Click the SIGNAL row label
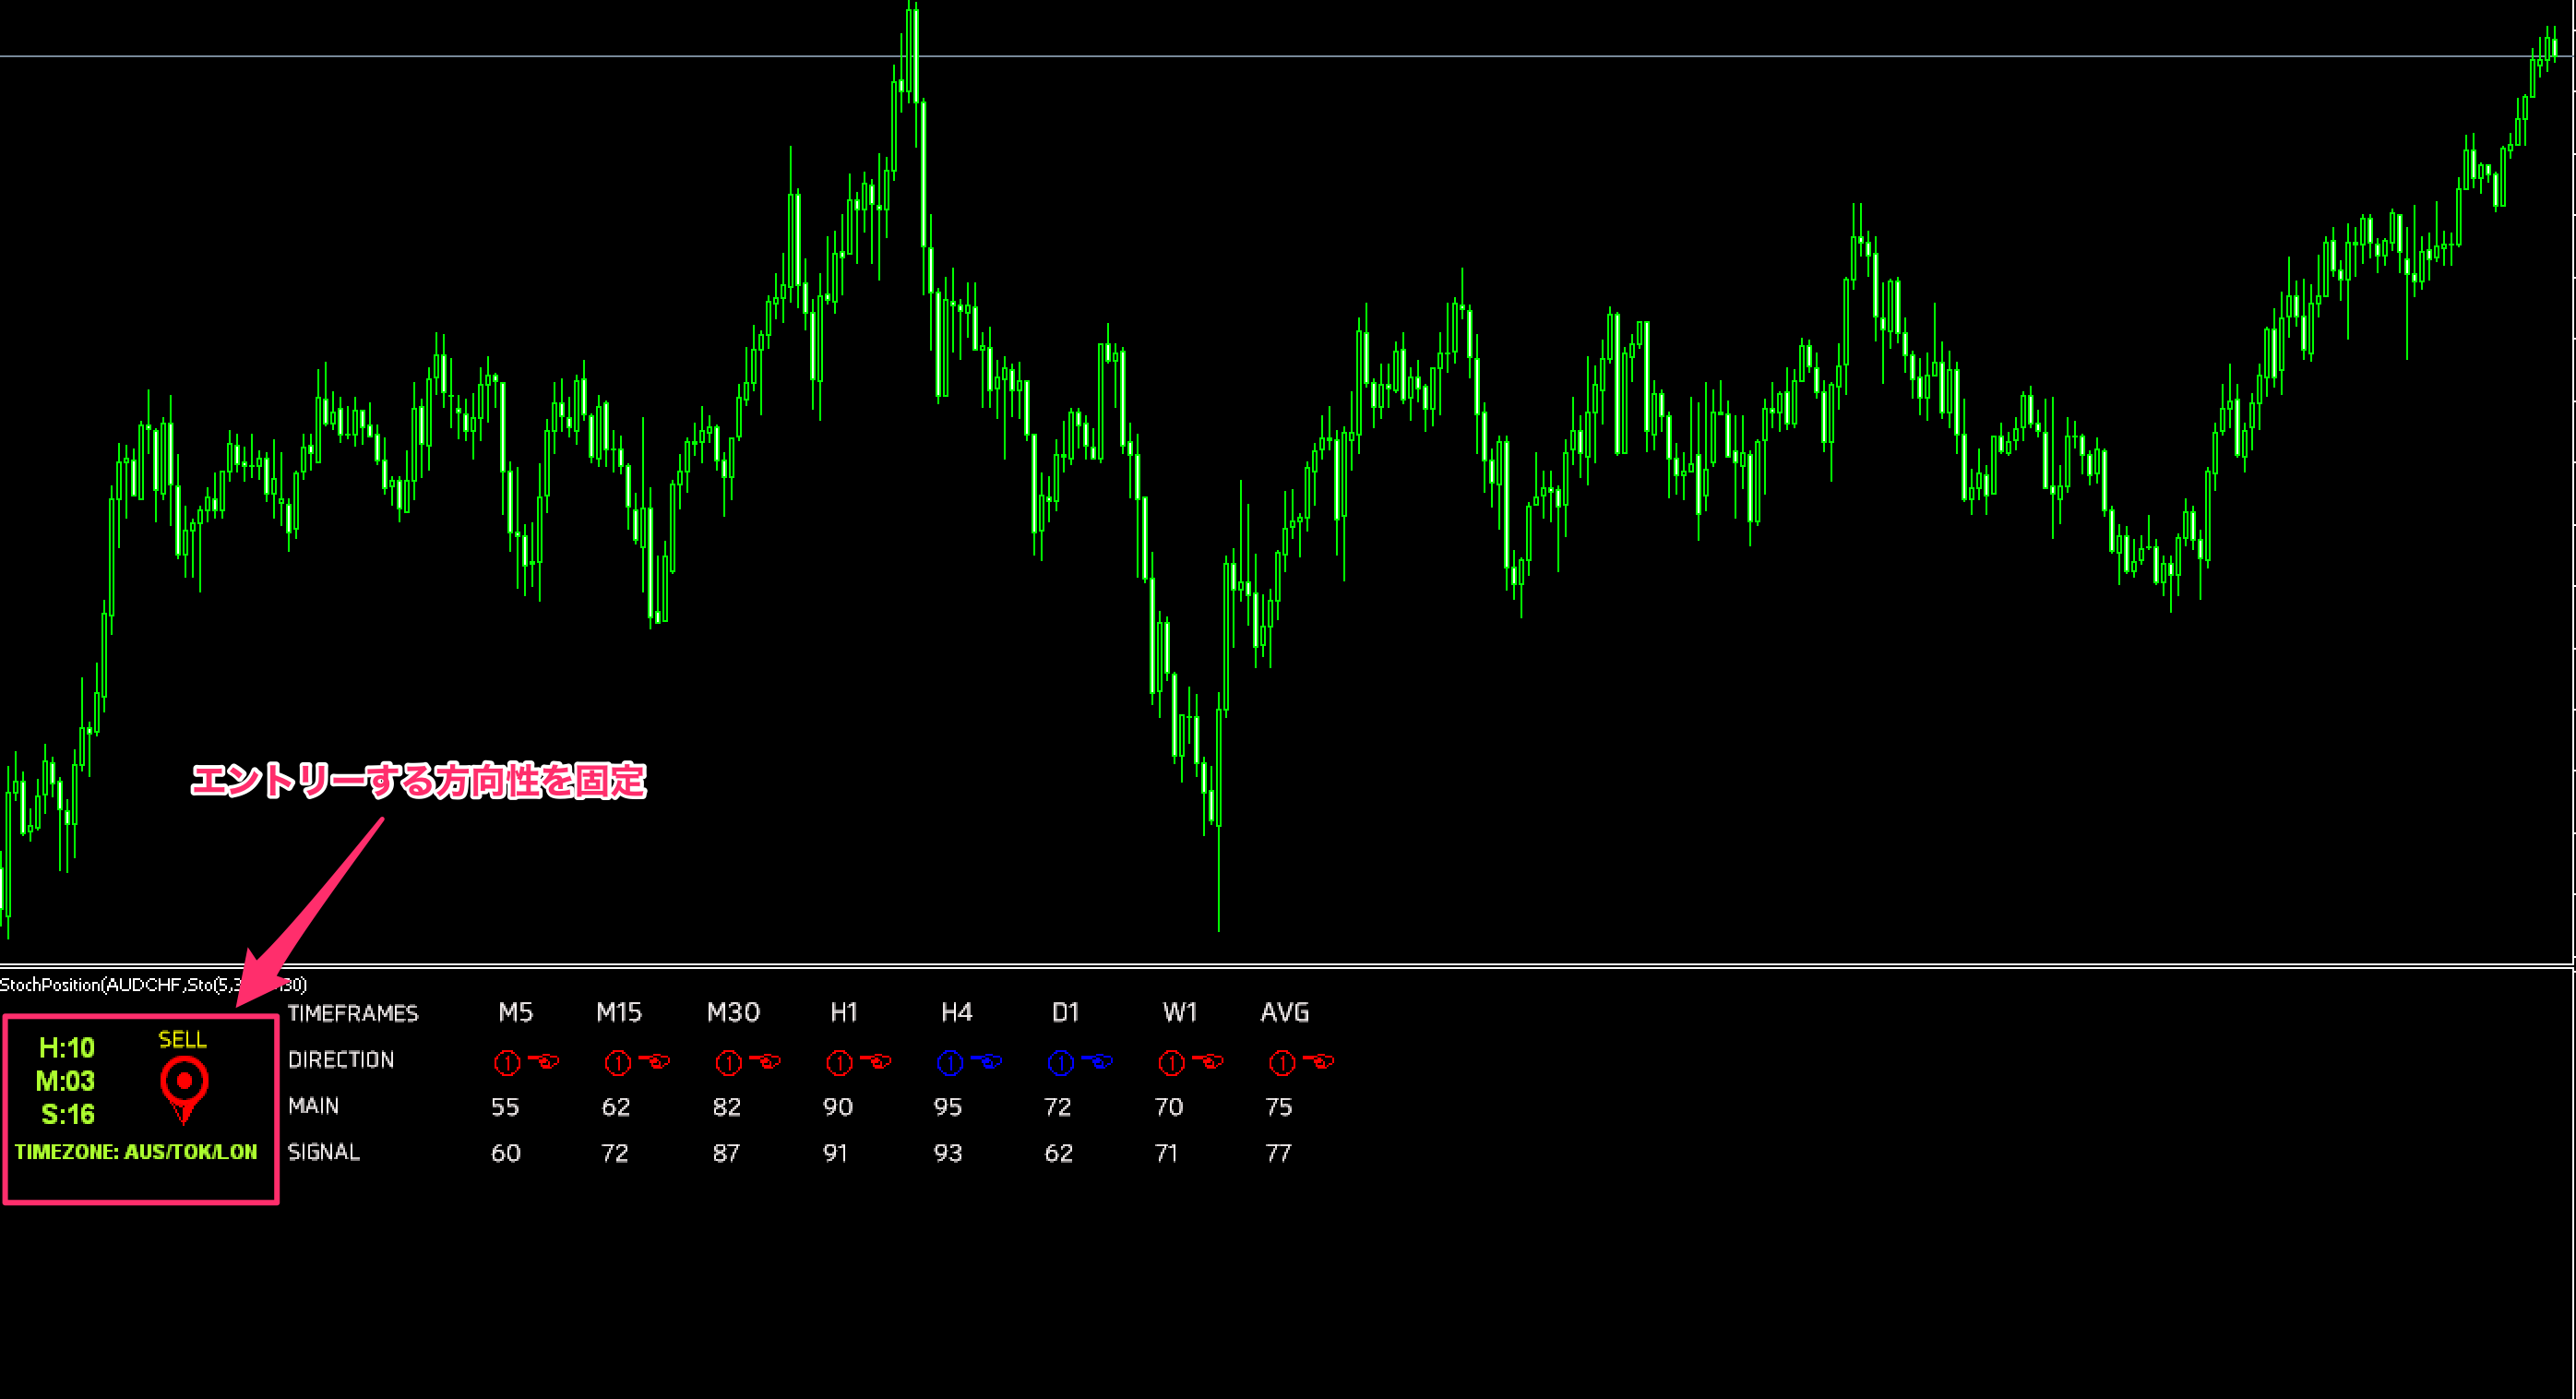The width and height of the screenshot is (2576, 1399). click(324, 1152)
